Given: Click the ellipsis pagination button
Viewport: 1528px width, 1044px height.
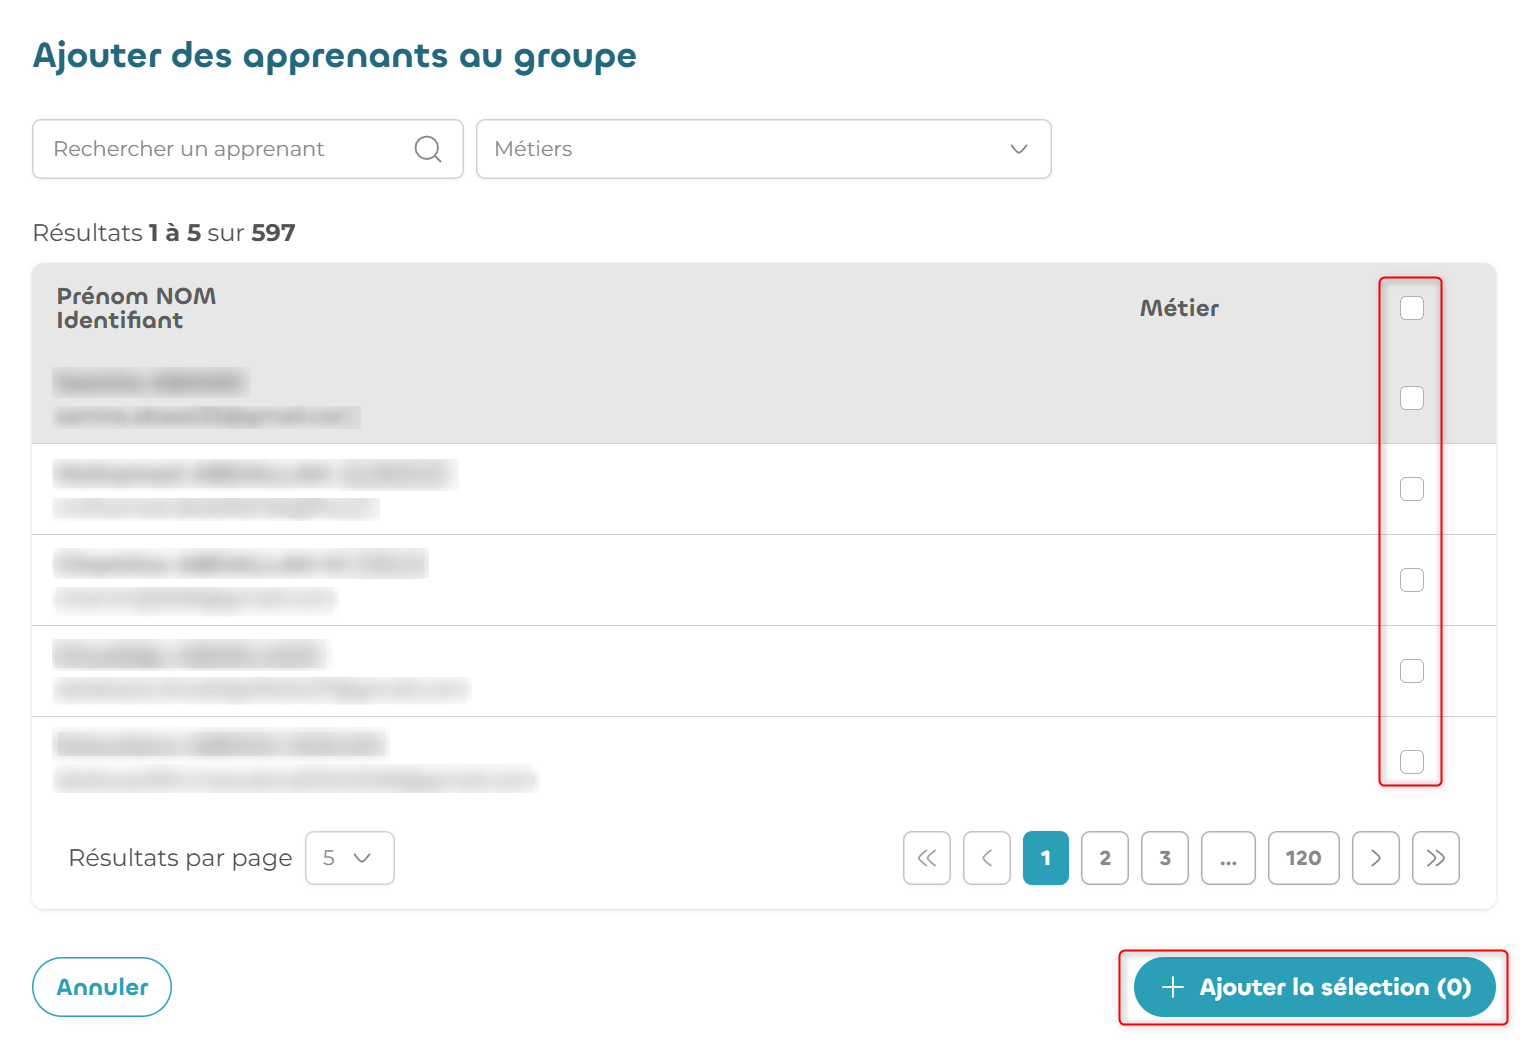Looking at the screenshot, I should (x=1228, y=858).
